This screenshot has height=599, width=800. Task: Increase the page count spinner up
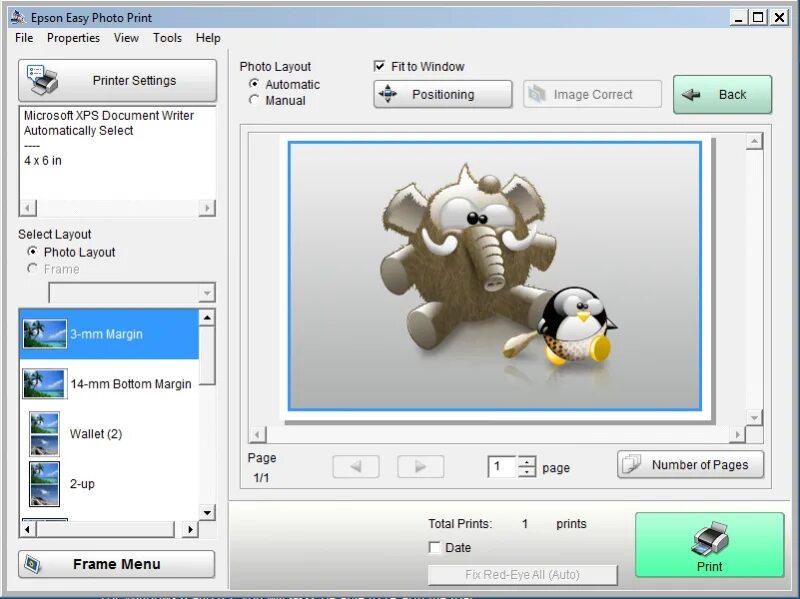coord(527,461)
